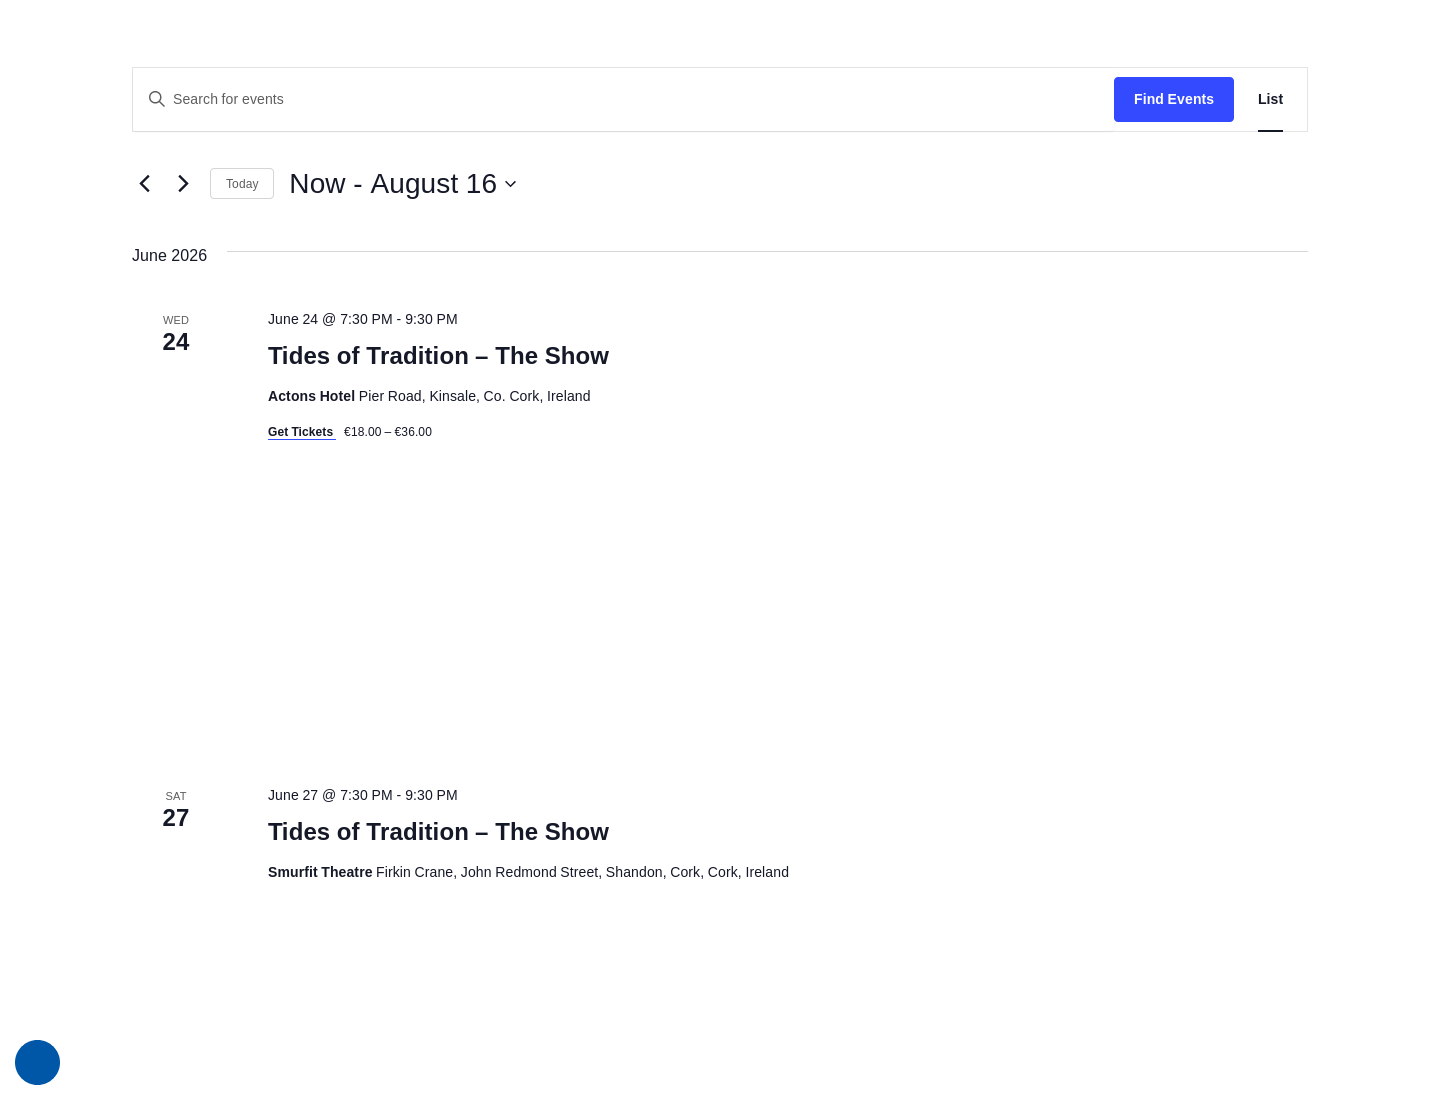Image resolution: width=1440 pixels, height=1100 pixels.
Task: Click the SAT 27 date tag
Action: (176, 810)
